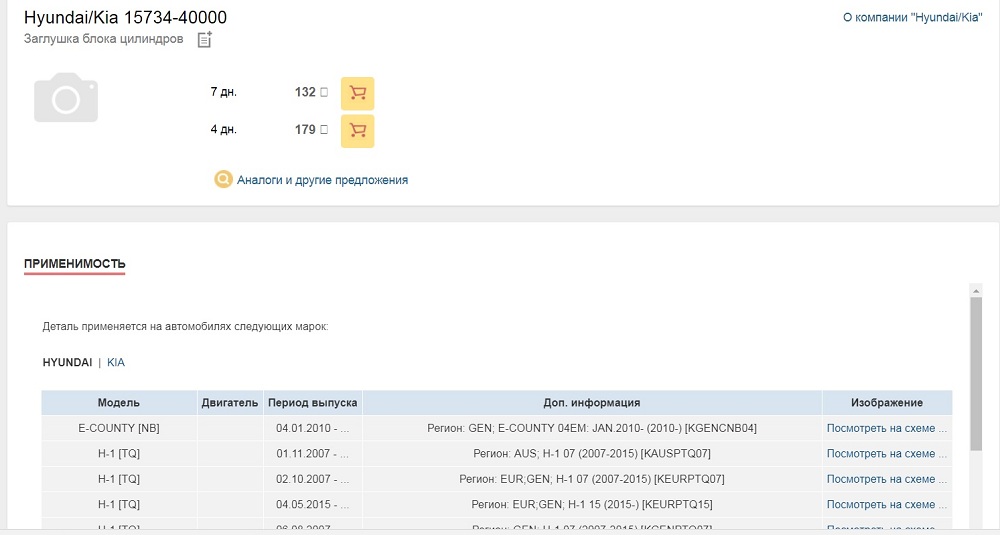Click the scrollbar up arrow
Image resolution: width=1000 pixels, height=535 pixels.
976,290
